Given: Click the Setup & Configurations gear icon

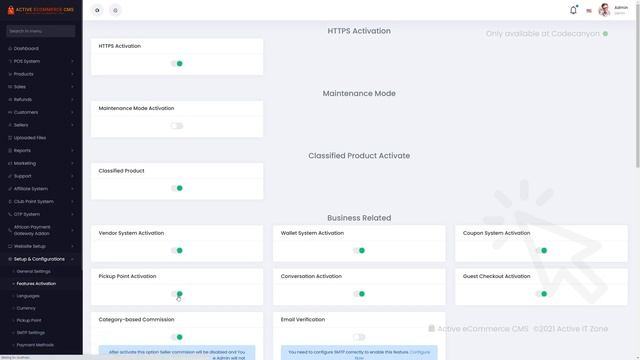Looking at the screenshot, I should click(10, 259).
